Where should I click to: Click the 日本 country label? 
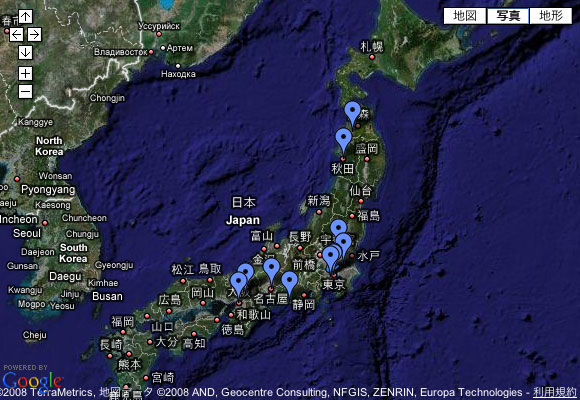tap(243, 202)
